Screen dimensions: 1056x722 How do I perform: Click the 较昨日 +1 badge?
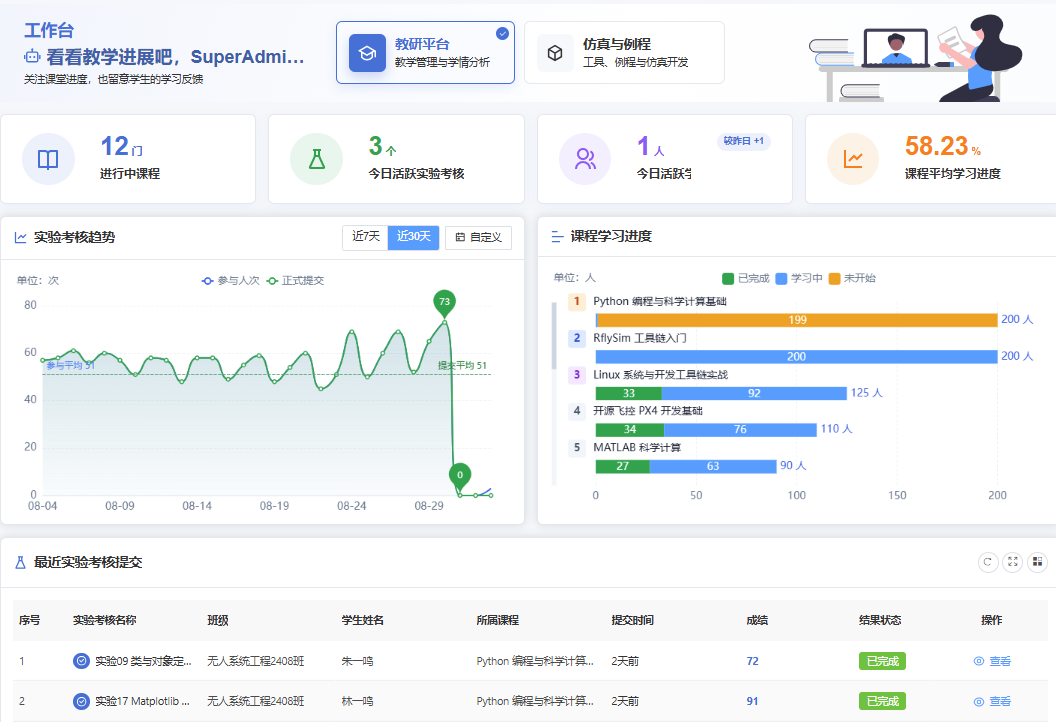(x=744, y=141)
